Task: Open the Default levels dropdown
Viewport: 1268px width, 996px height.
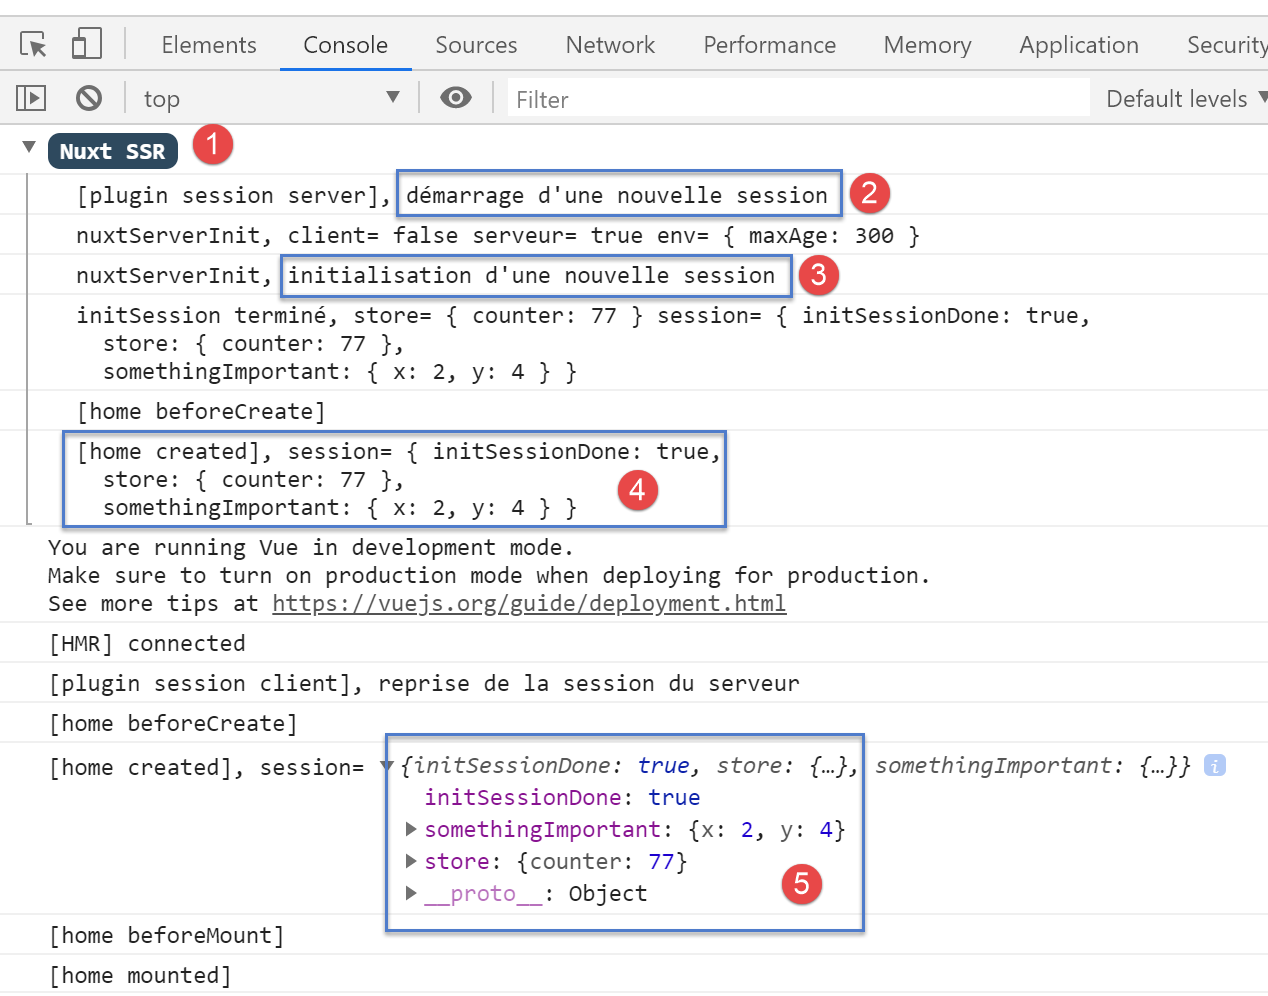Action: (1185, 99)
